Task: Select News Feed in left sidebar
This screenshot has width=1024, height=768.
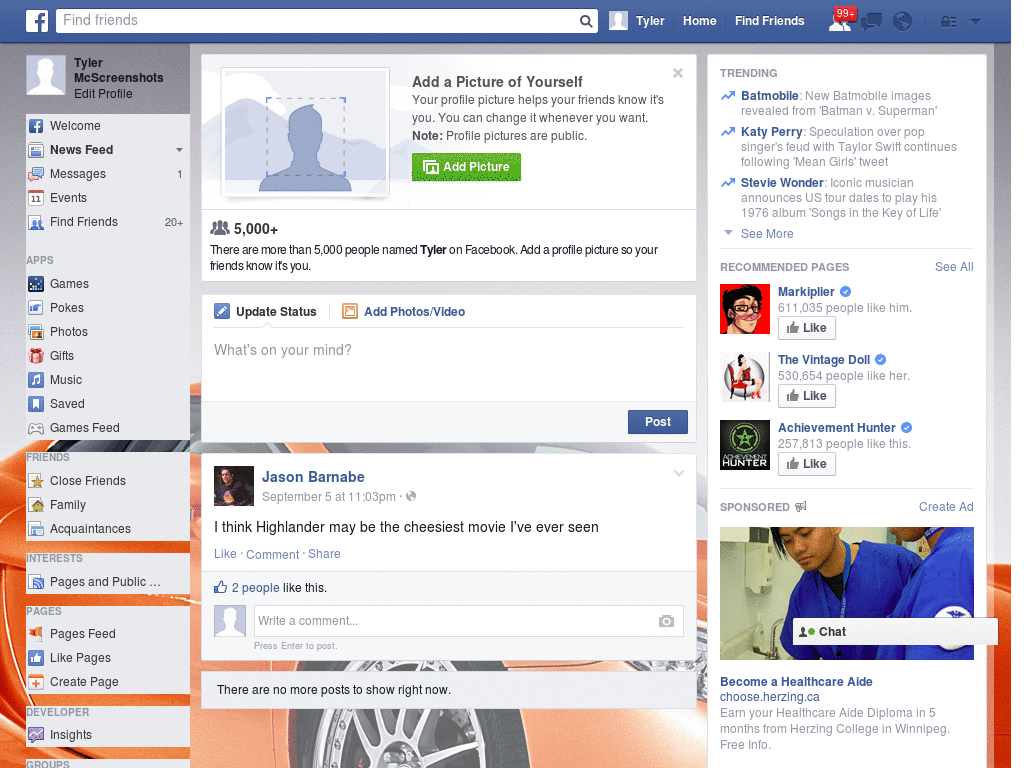Action: [82, 150]
